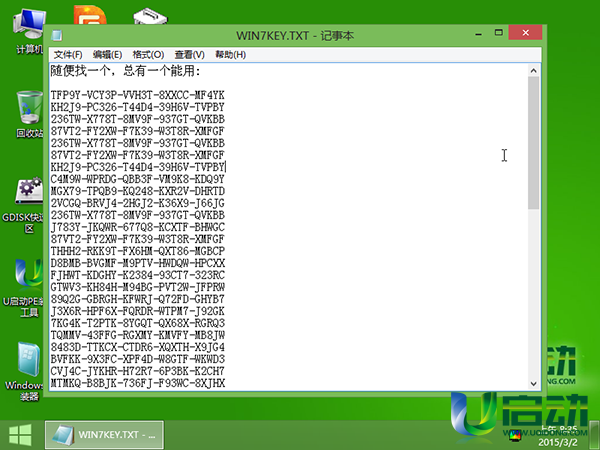Minimize the Notepad window
Image resolution: width=600 pixels, height=450 pixels.
[478, 34]
